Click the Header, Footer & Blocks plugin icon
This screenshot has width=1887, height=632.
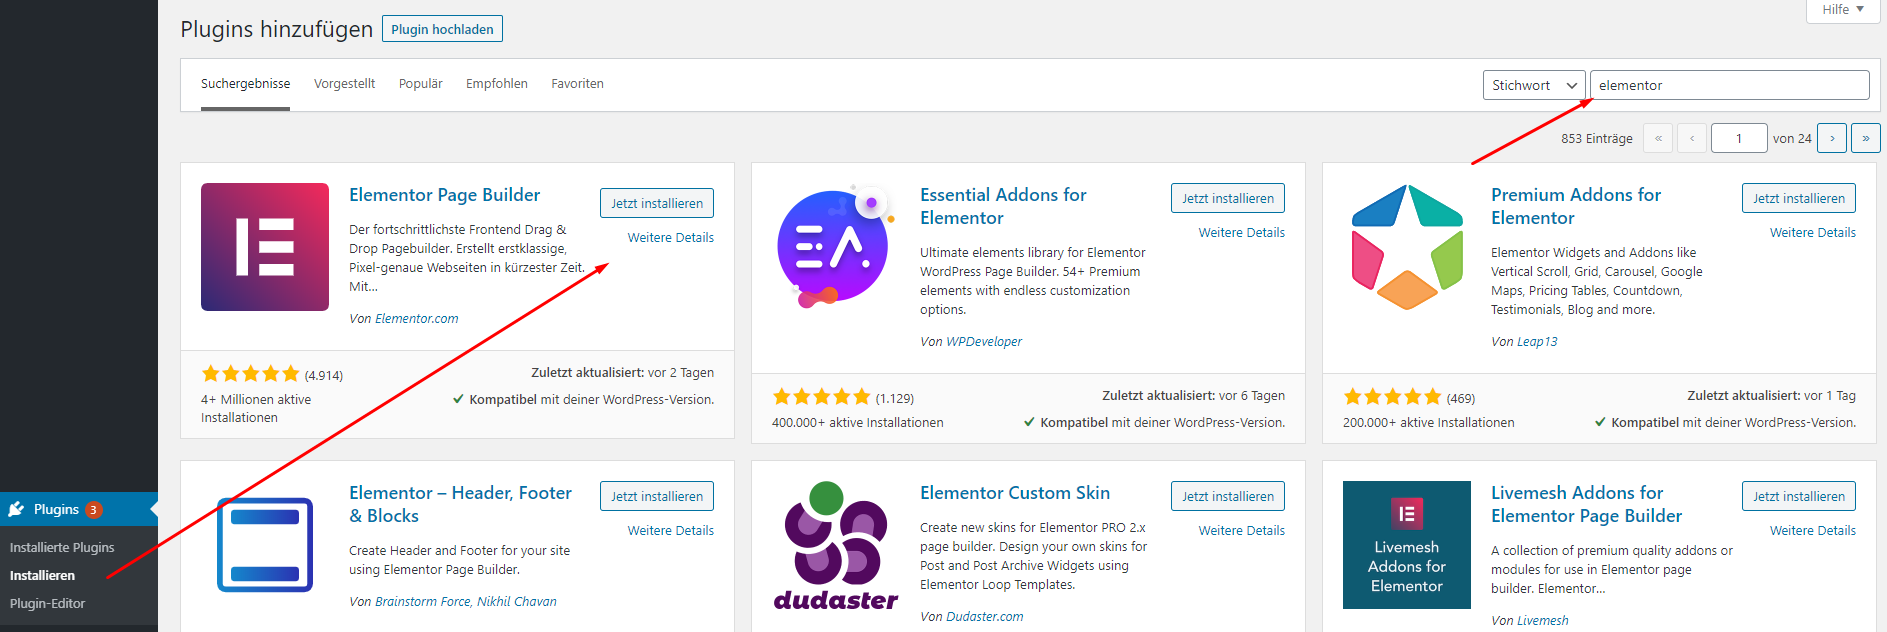(265, 545)
